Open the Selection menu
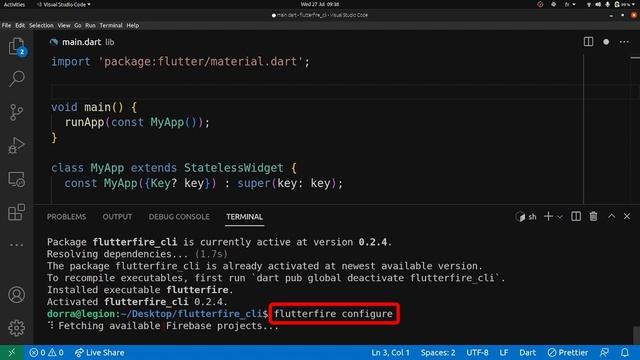The image size is (640, 360). [41, 25]
